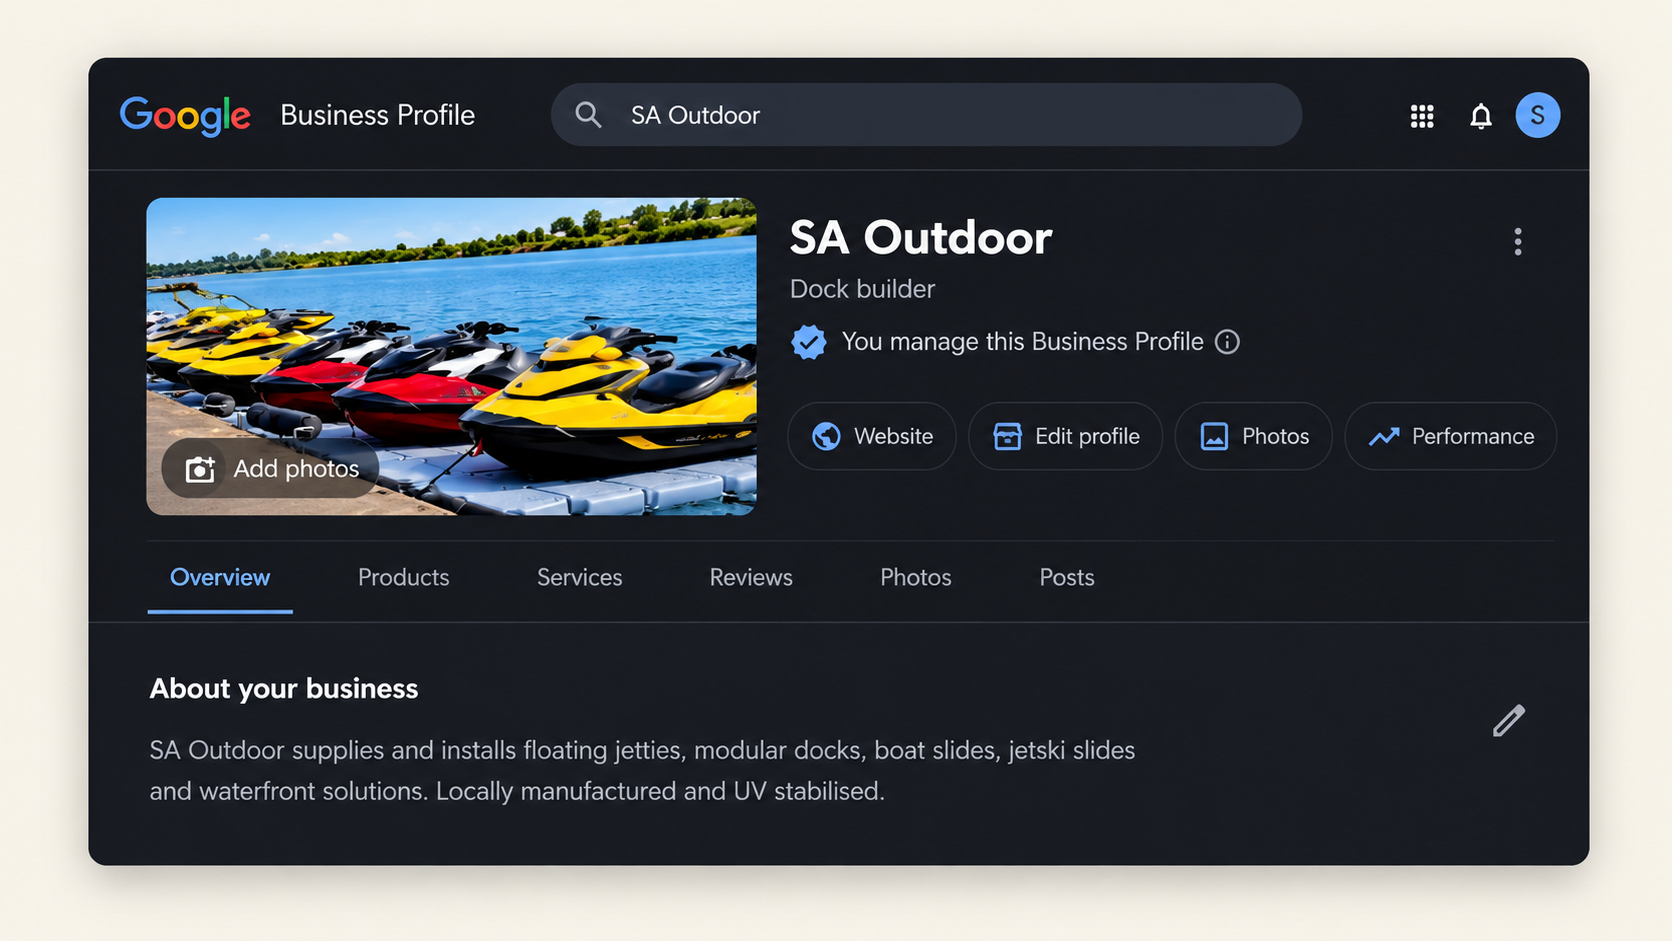Click the Dock builder category text
This screenshot has height=941, width=1672.
pyautogui.click(x=862, y=289)
